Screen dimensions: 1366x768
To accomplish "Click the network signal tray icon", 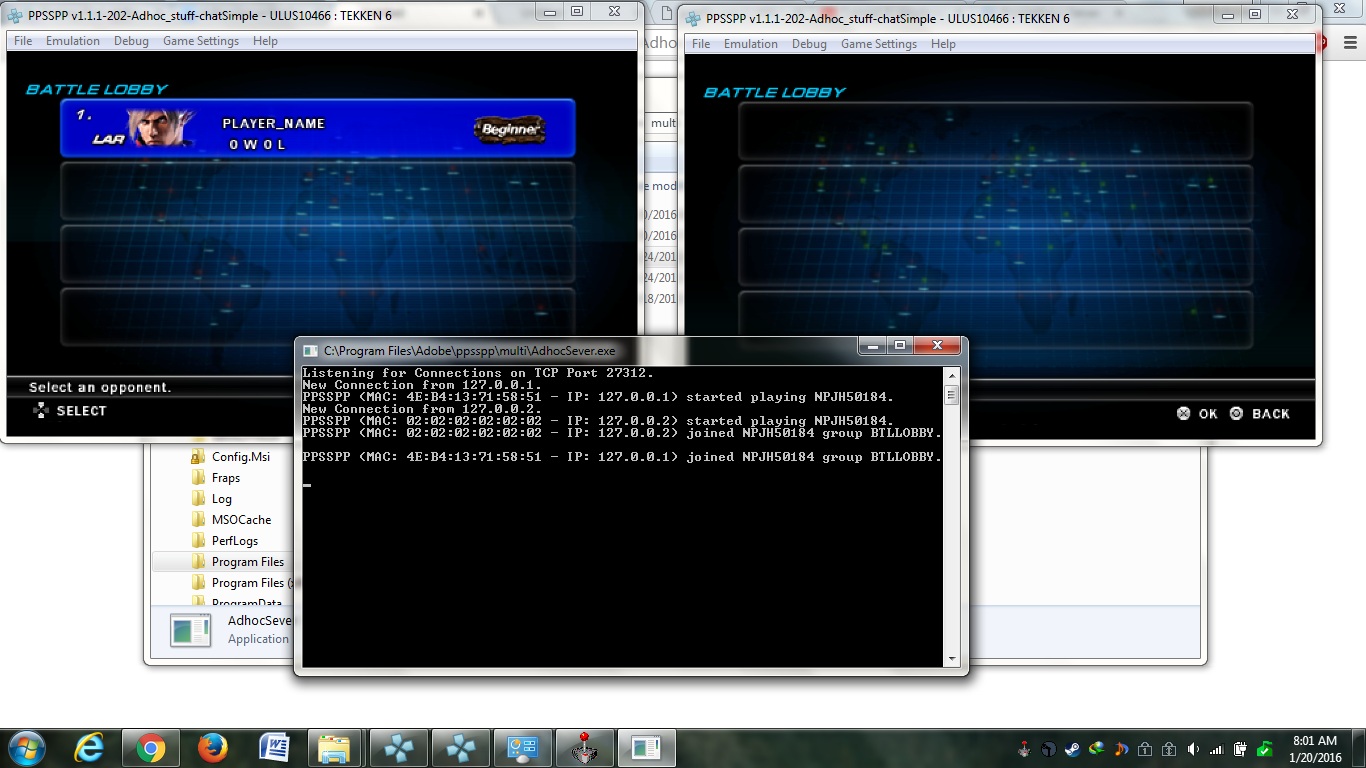I will (1217, 749).
